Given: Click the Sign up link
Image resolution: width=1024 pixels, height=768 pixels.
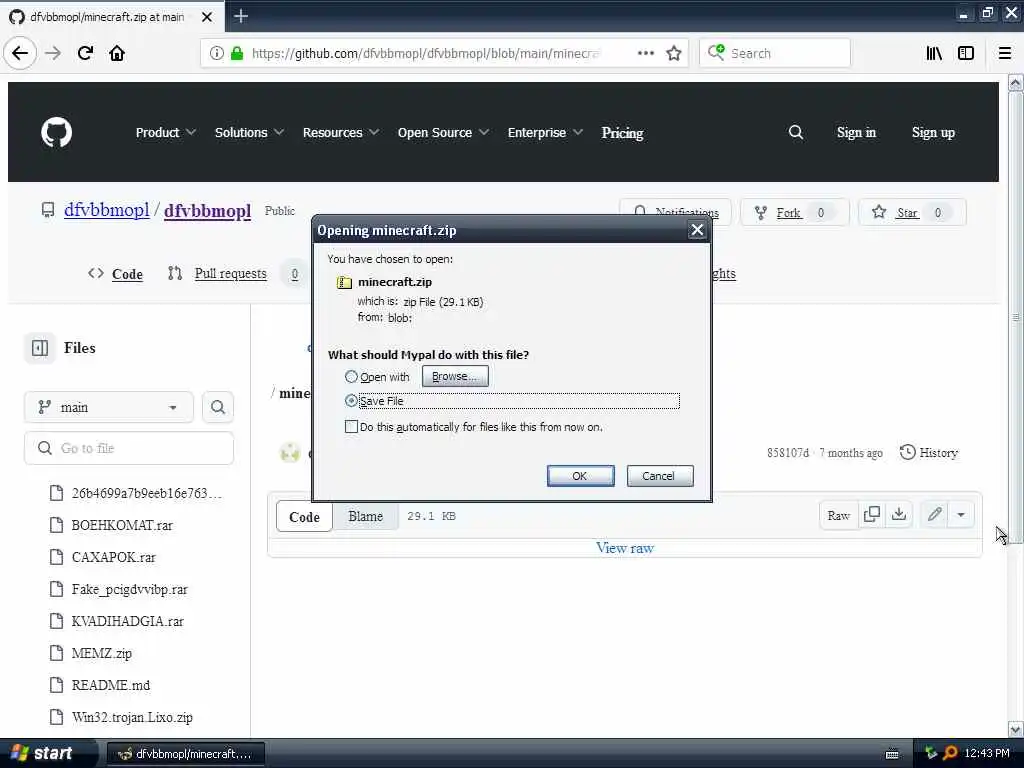Looking at the screenshot, I should point(933,133).
